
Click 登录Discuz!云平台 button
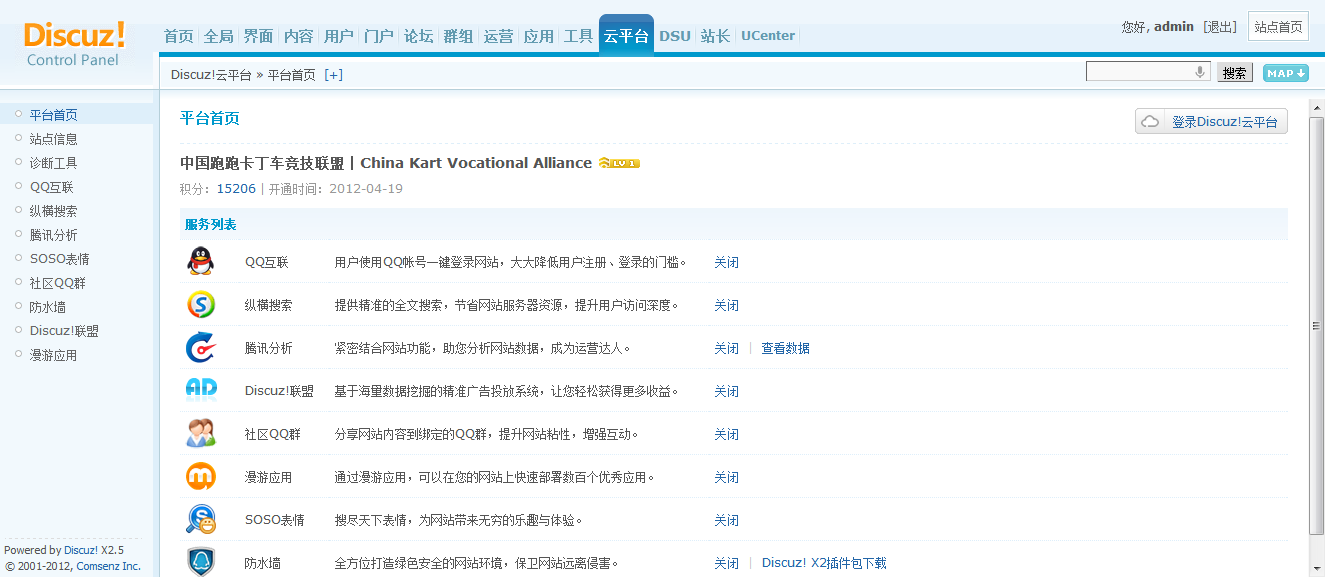pyautogui.click(x=1212, y=122)
